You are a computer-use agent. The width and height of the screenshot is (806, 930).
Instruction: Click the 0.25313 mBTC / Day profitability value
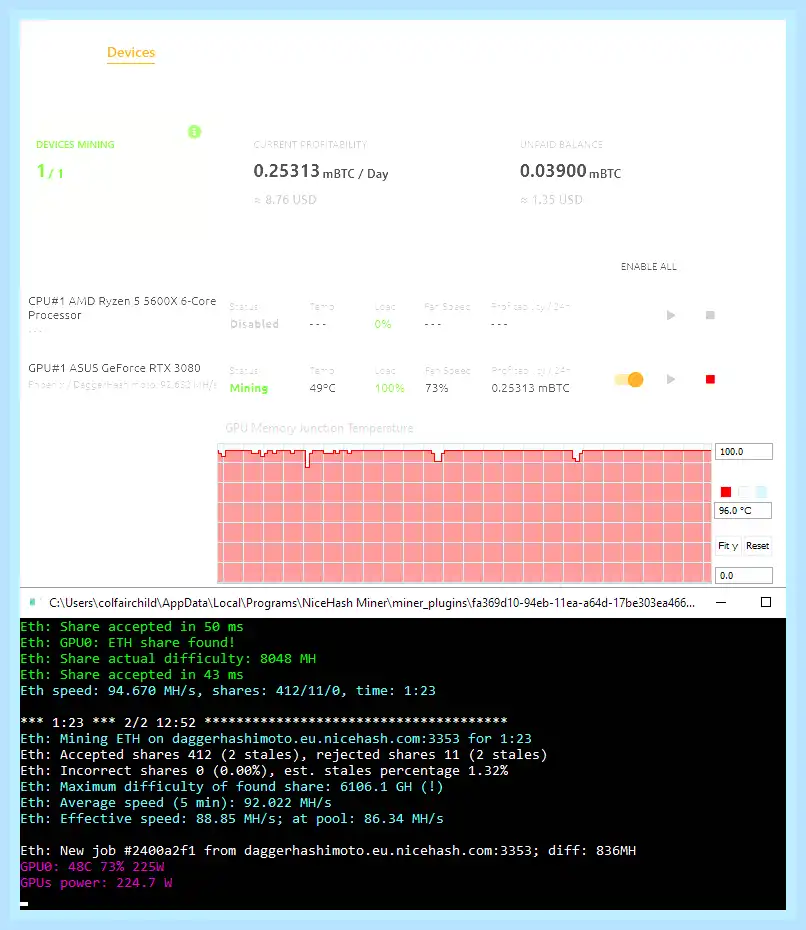coord(321,172)
